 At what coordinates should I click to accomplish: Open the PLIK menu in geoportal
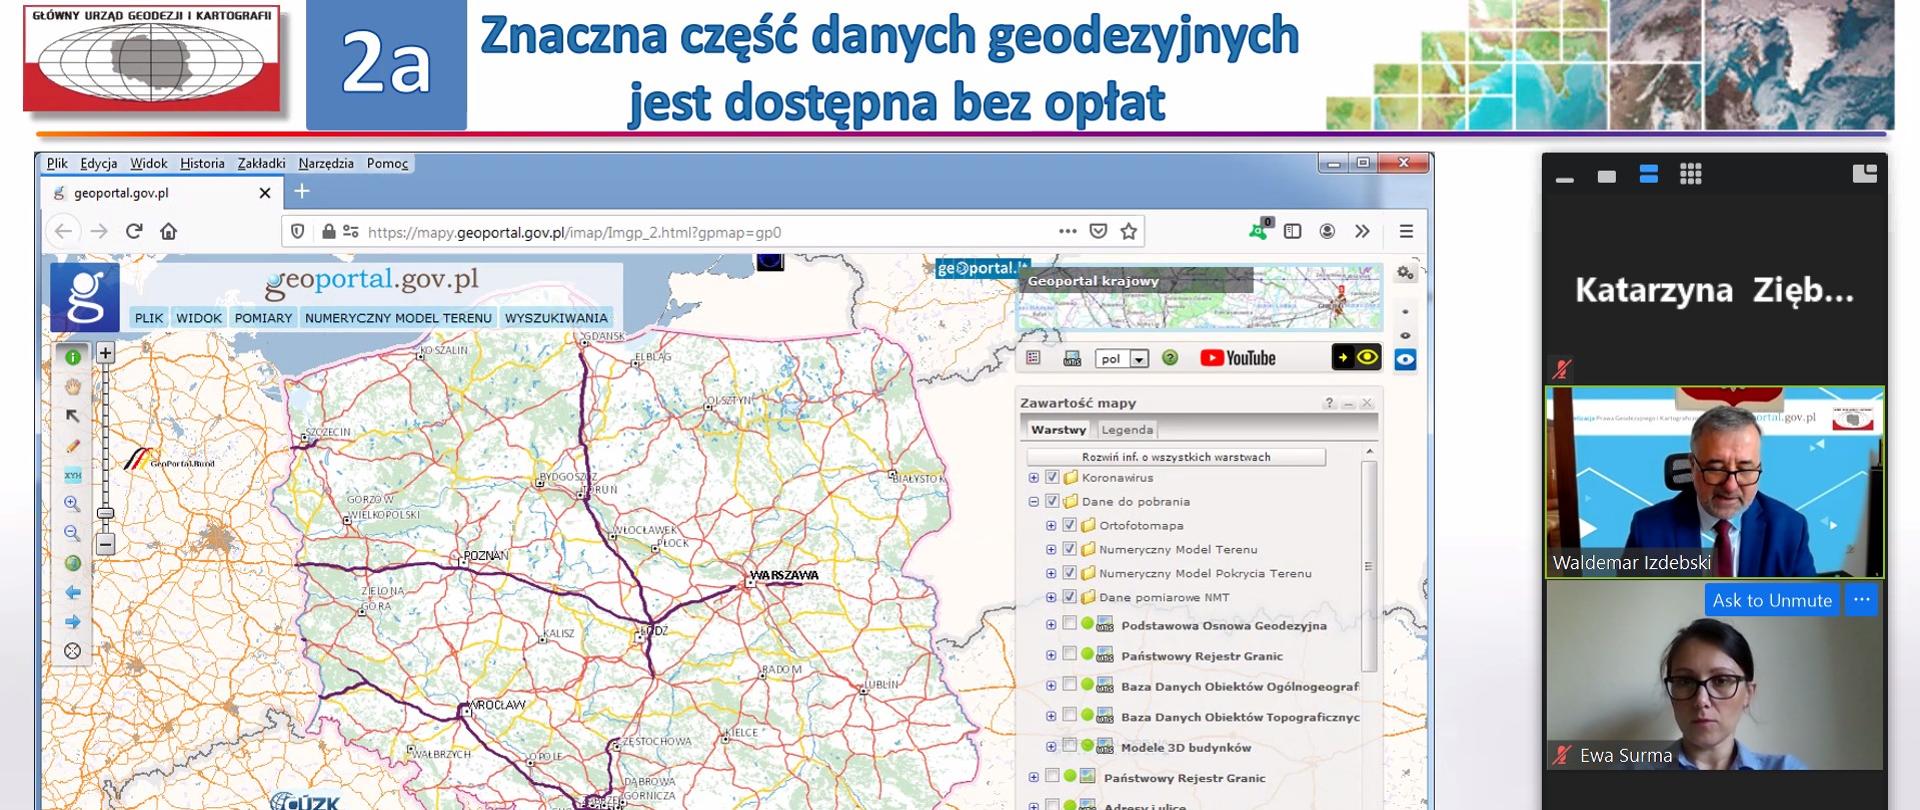click(149, 318)
